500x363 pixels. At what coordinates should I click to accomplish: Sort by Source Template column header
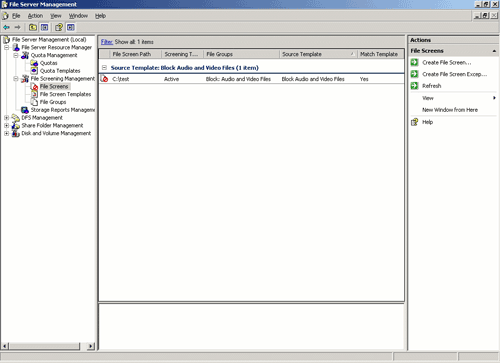[x=318, y=54]
